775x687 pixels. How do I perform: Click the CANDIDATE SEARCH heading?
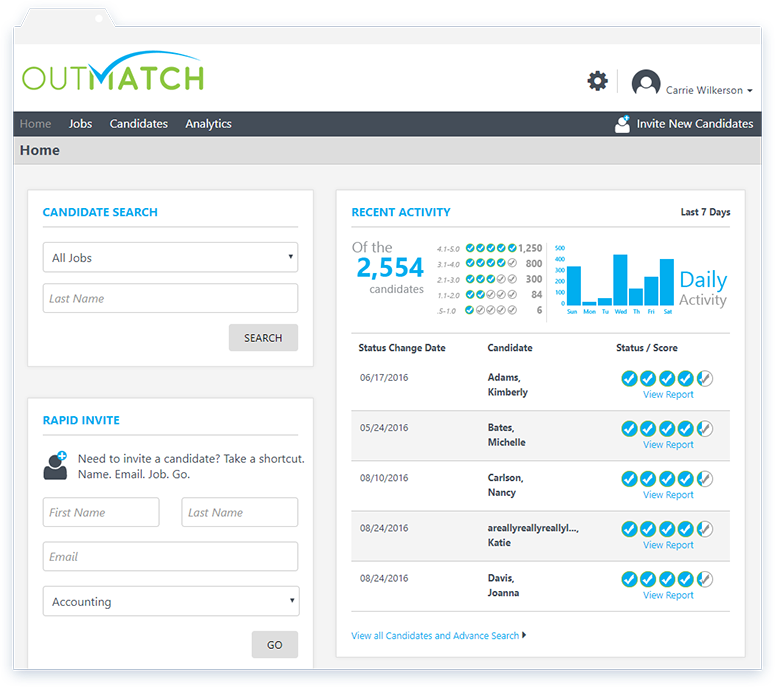click(x=100, y=212)
